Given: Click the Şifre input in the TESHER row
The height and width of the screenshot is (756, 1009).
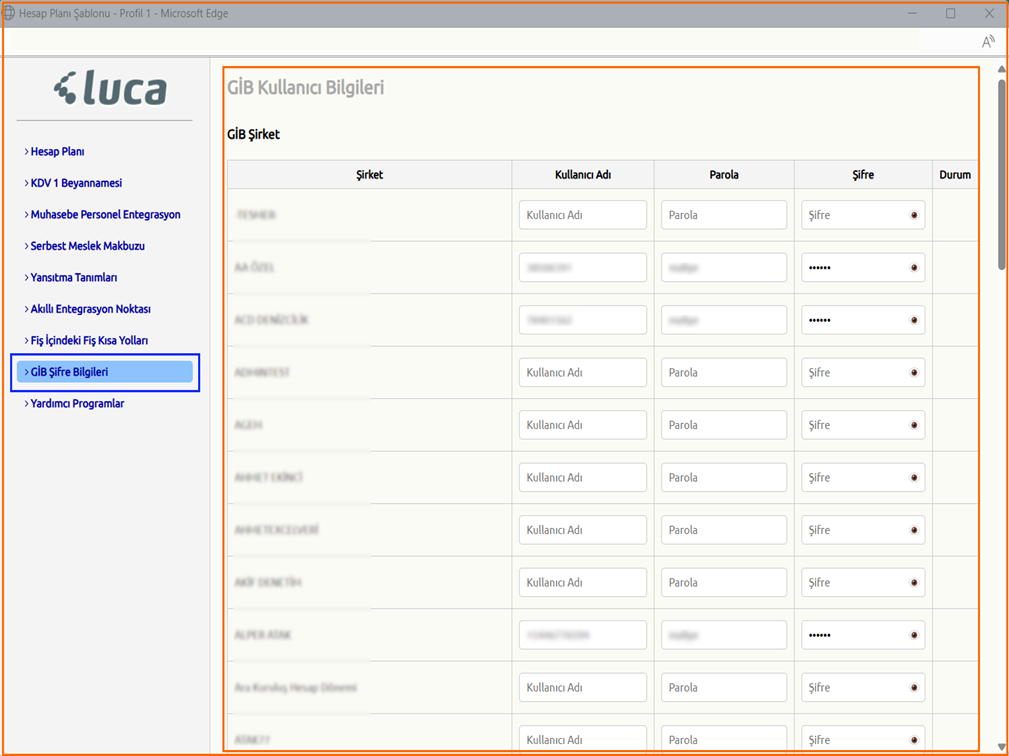Looking at the screenshot, I should click(x=863, y=215).
